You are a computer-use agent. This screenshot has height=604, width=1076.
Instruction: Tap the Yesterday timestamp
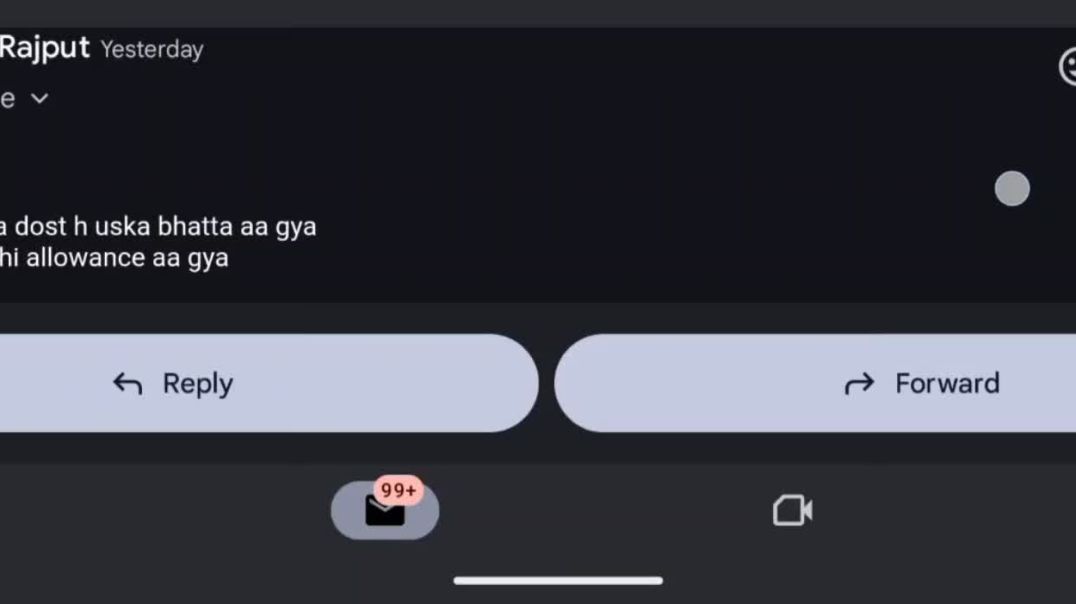tap(152, 49)
